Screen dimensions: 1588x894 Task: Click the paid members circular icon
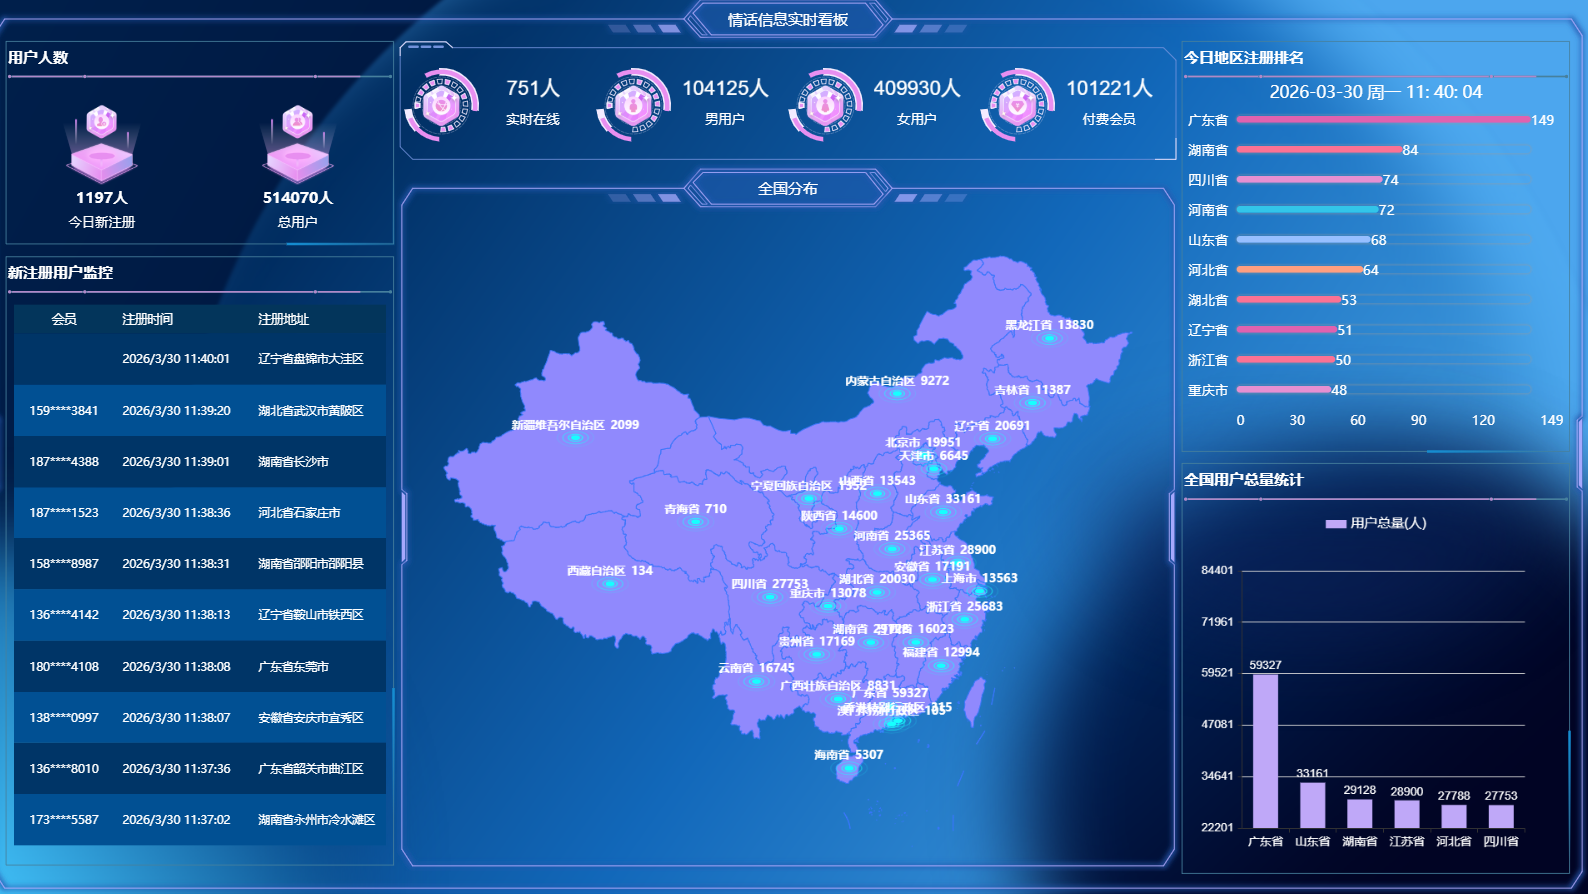[x=1017, y=104]
